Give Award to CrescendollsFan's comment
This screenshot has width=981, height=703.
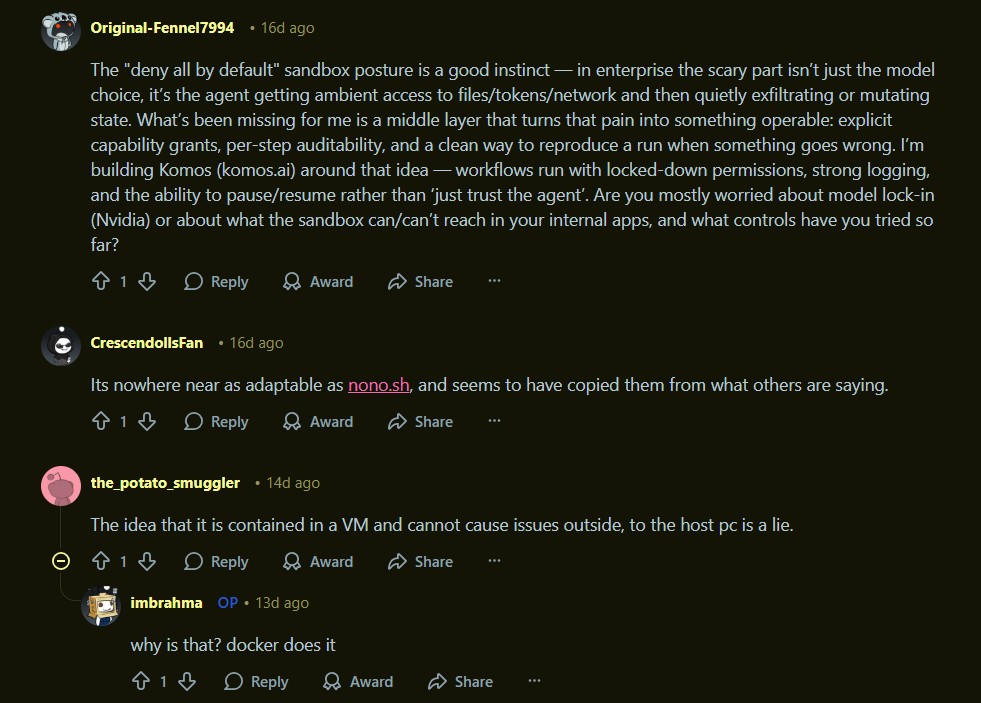coord(318,422)
